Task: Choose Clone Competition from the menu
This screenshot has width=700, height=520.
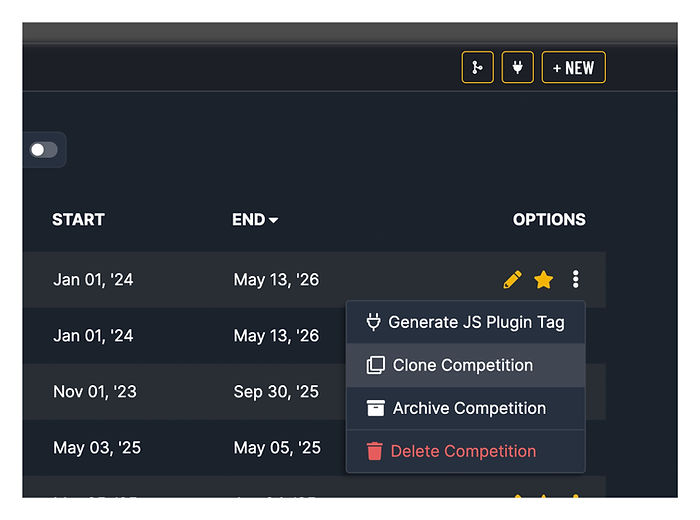Action: click(x=465, y=365)
